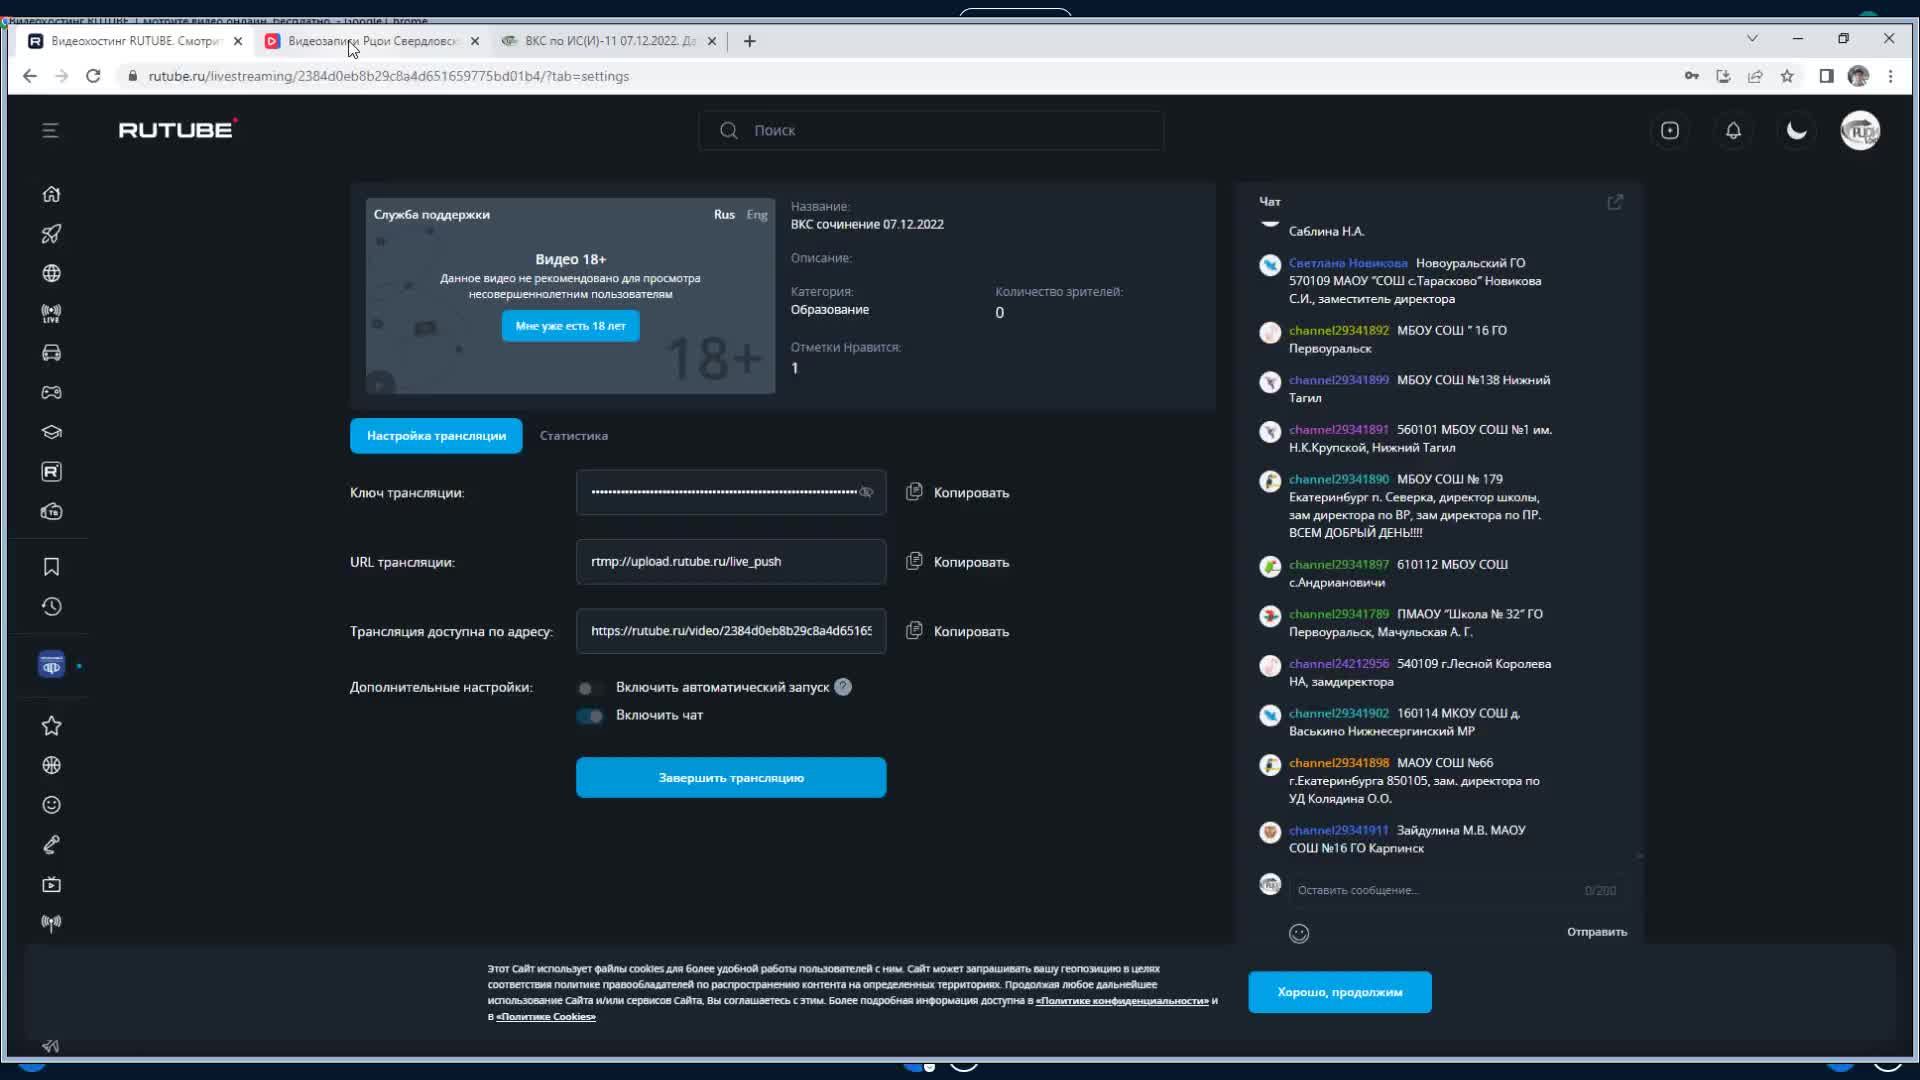This screenshot has height=1080, width=1920.
Task: Click the Home icon in sidebar
Action: click(x=51, y=194)
